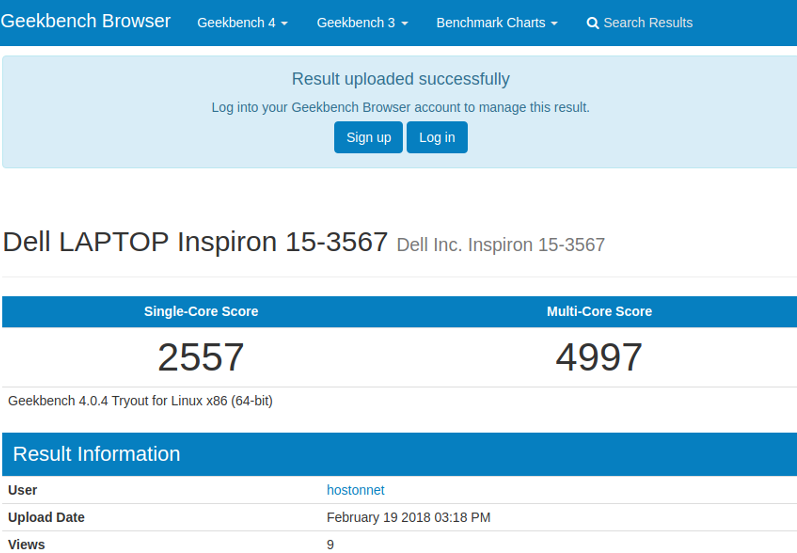The image size is (797, 553).
Task: Open the hostonnet user profile link
Action: 355,490
